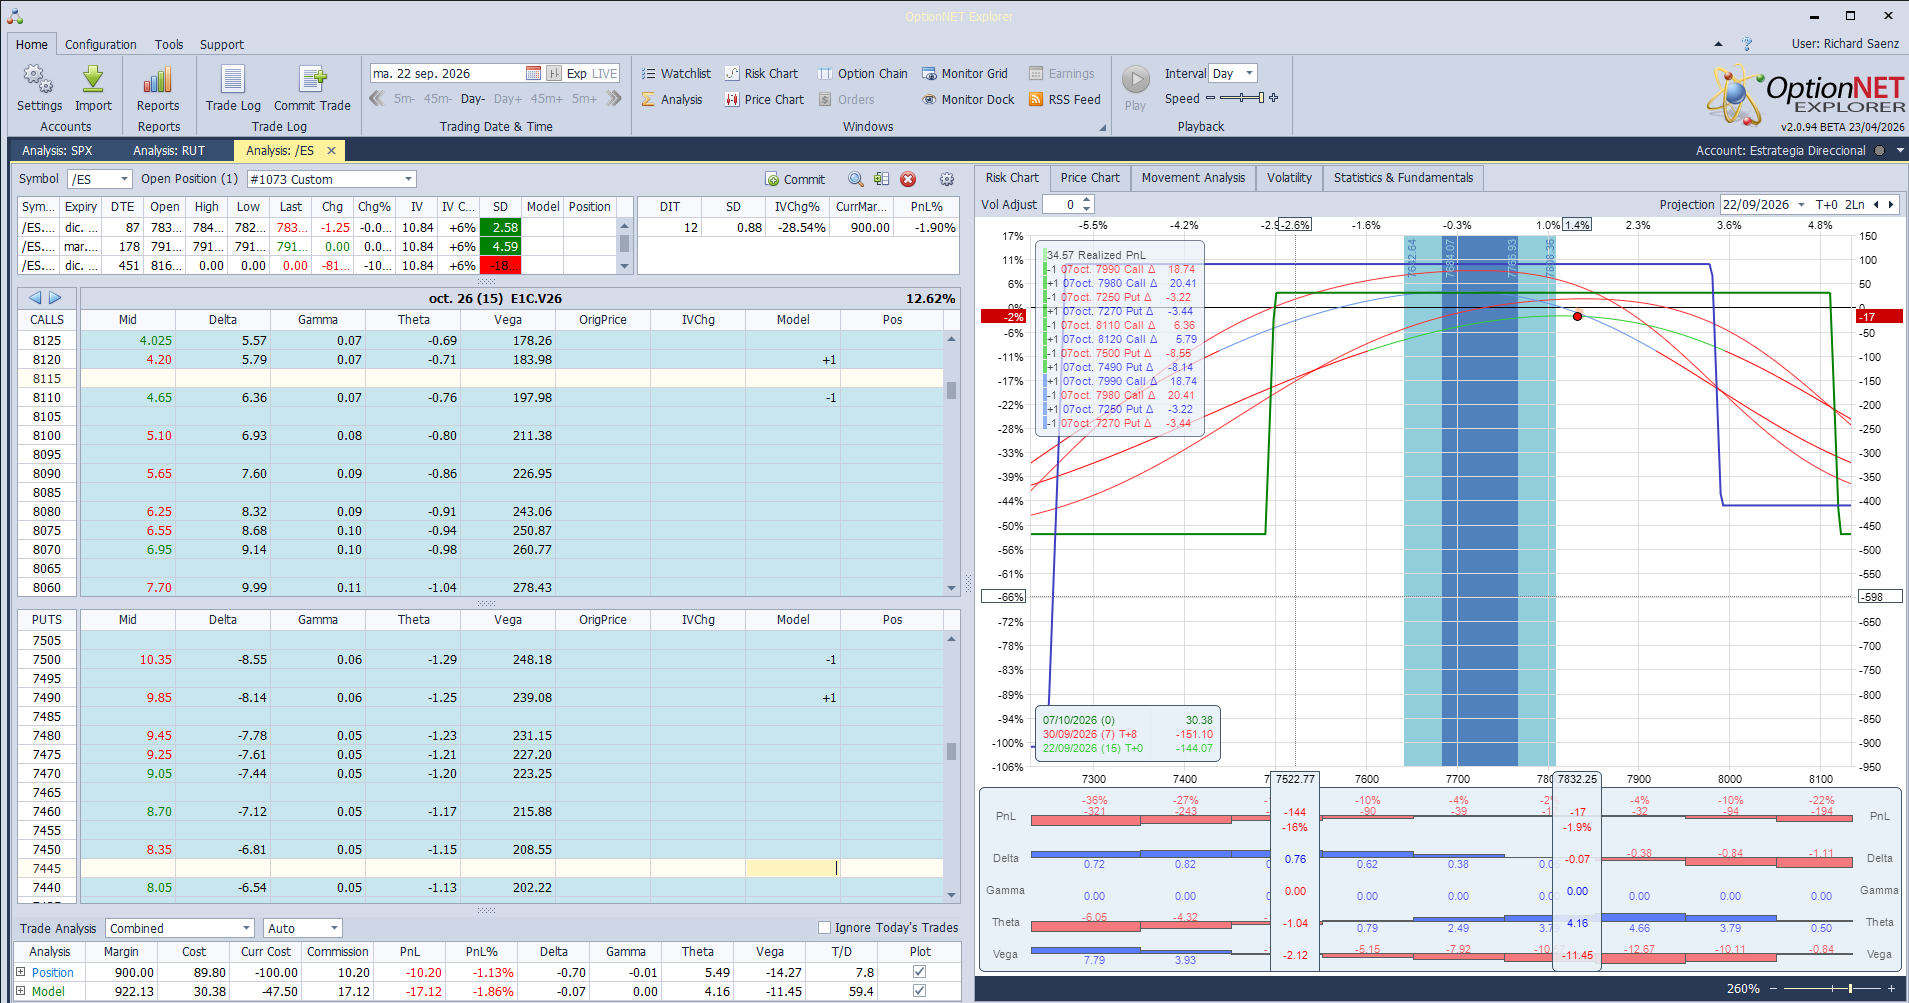Open the Account dropdown arrow

point(1900,151)
